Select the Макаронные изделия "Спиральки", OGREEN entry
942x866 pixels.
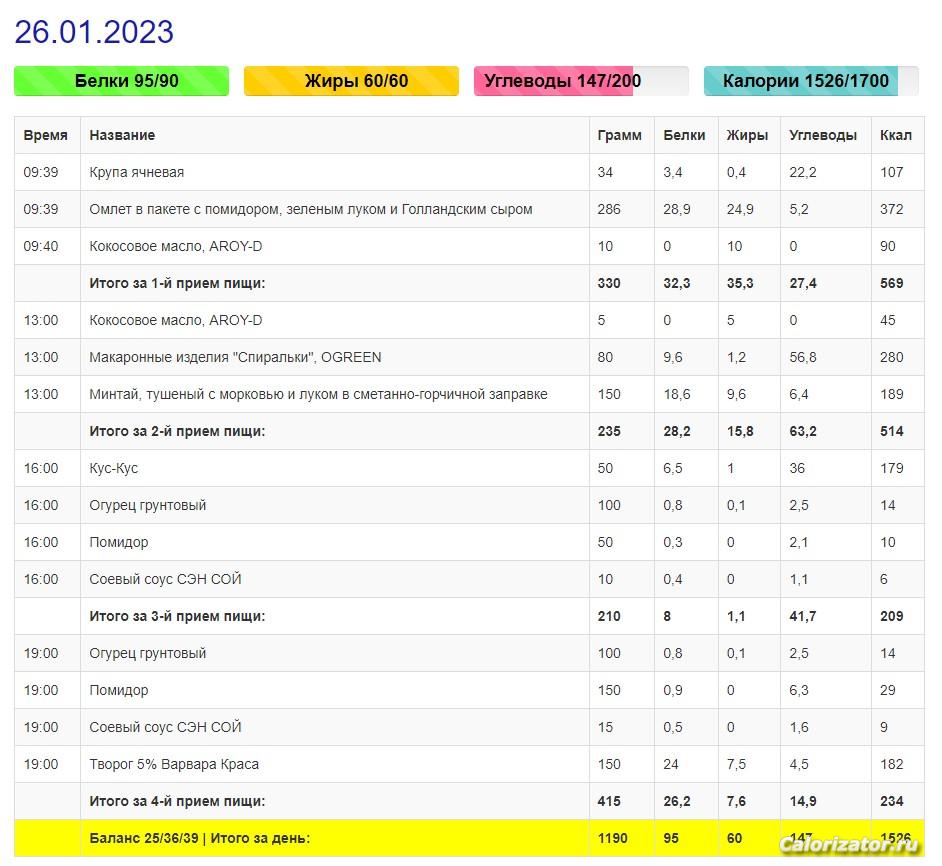pyautogui.click(x=235, y=358)
